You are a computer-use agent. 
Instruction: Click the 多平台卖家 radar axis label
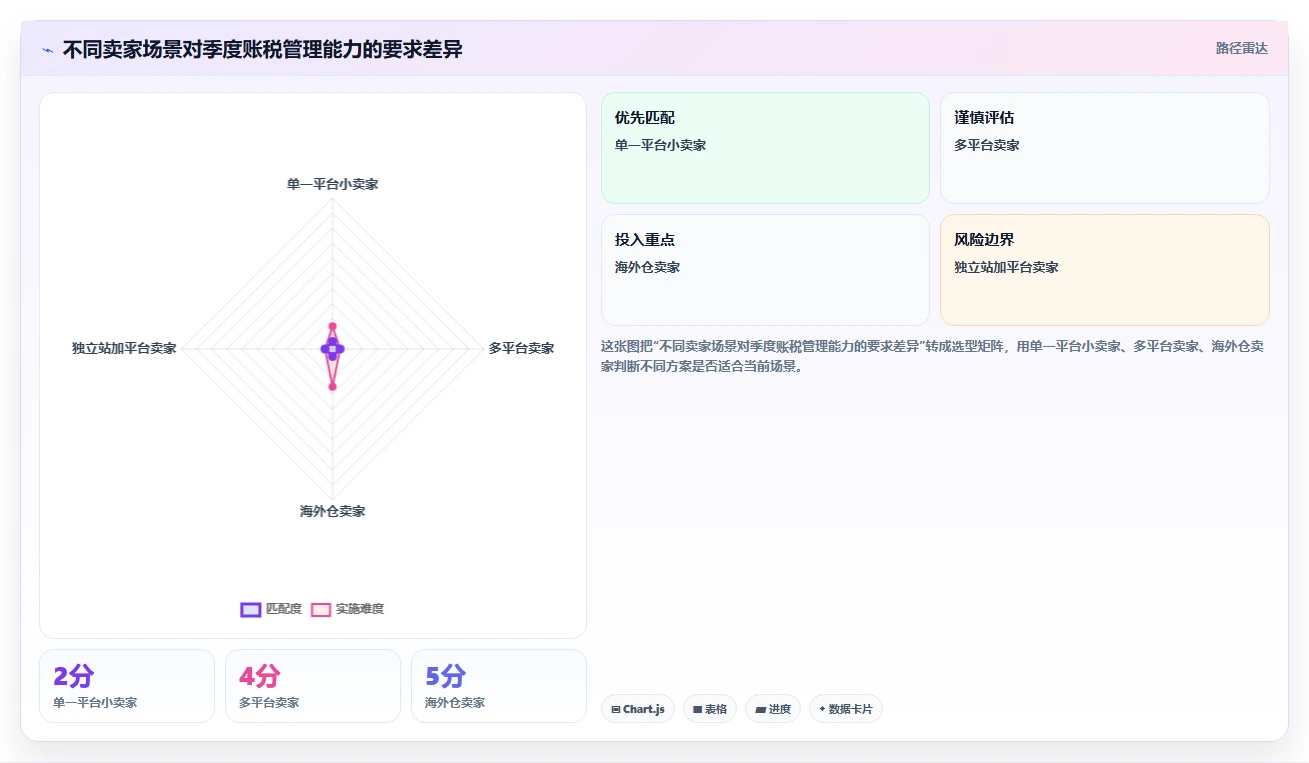(x=521, y=348)
